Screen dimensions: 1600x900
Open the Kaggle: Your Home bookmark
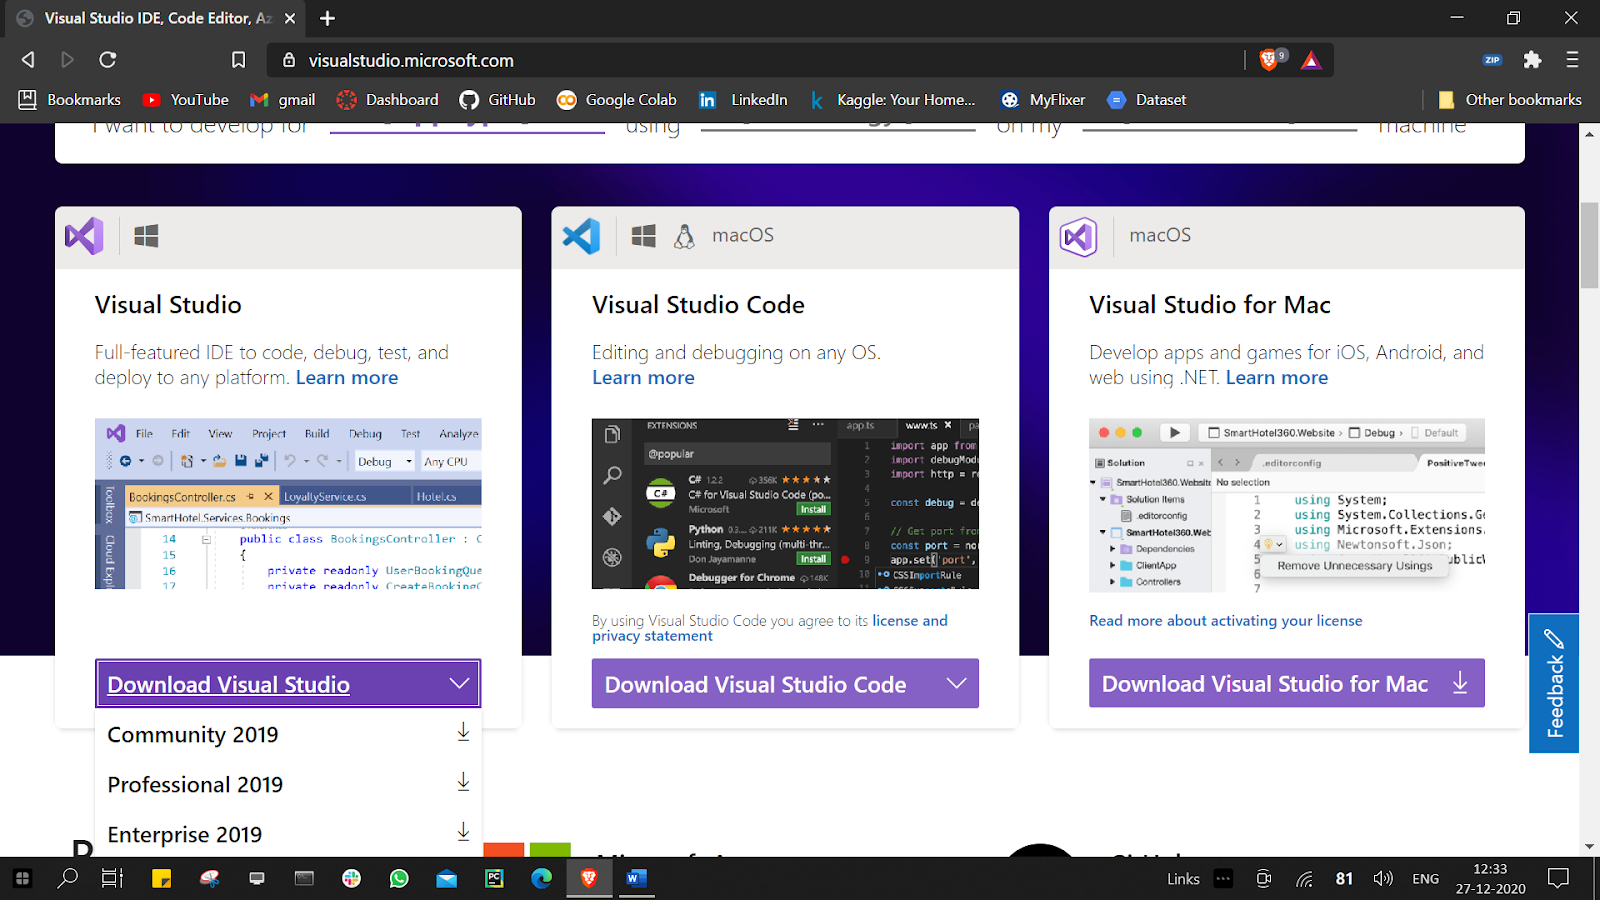(892, 100)
